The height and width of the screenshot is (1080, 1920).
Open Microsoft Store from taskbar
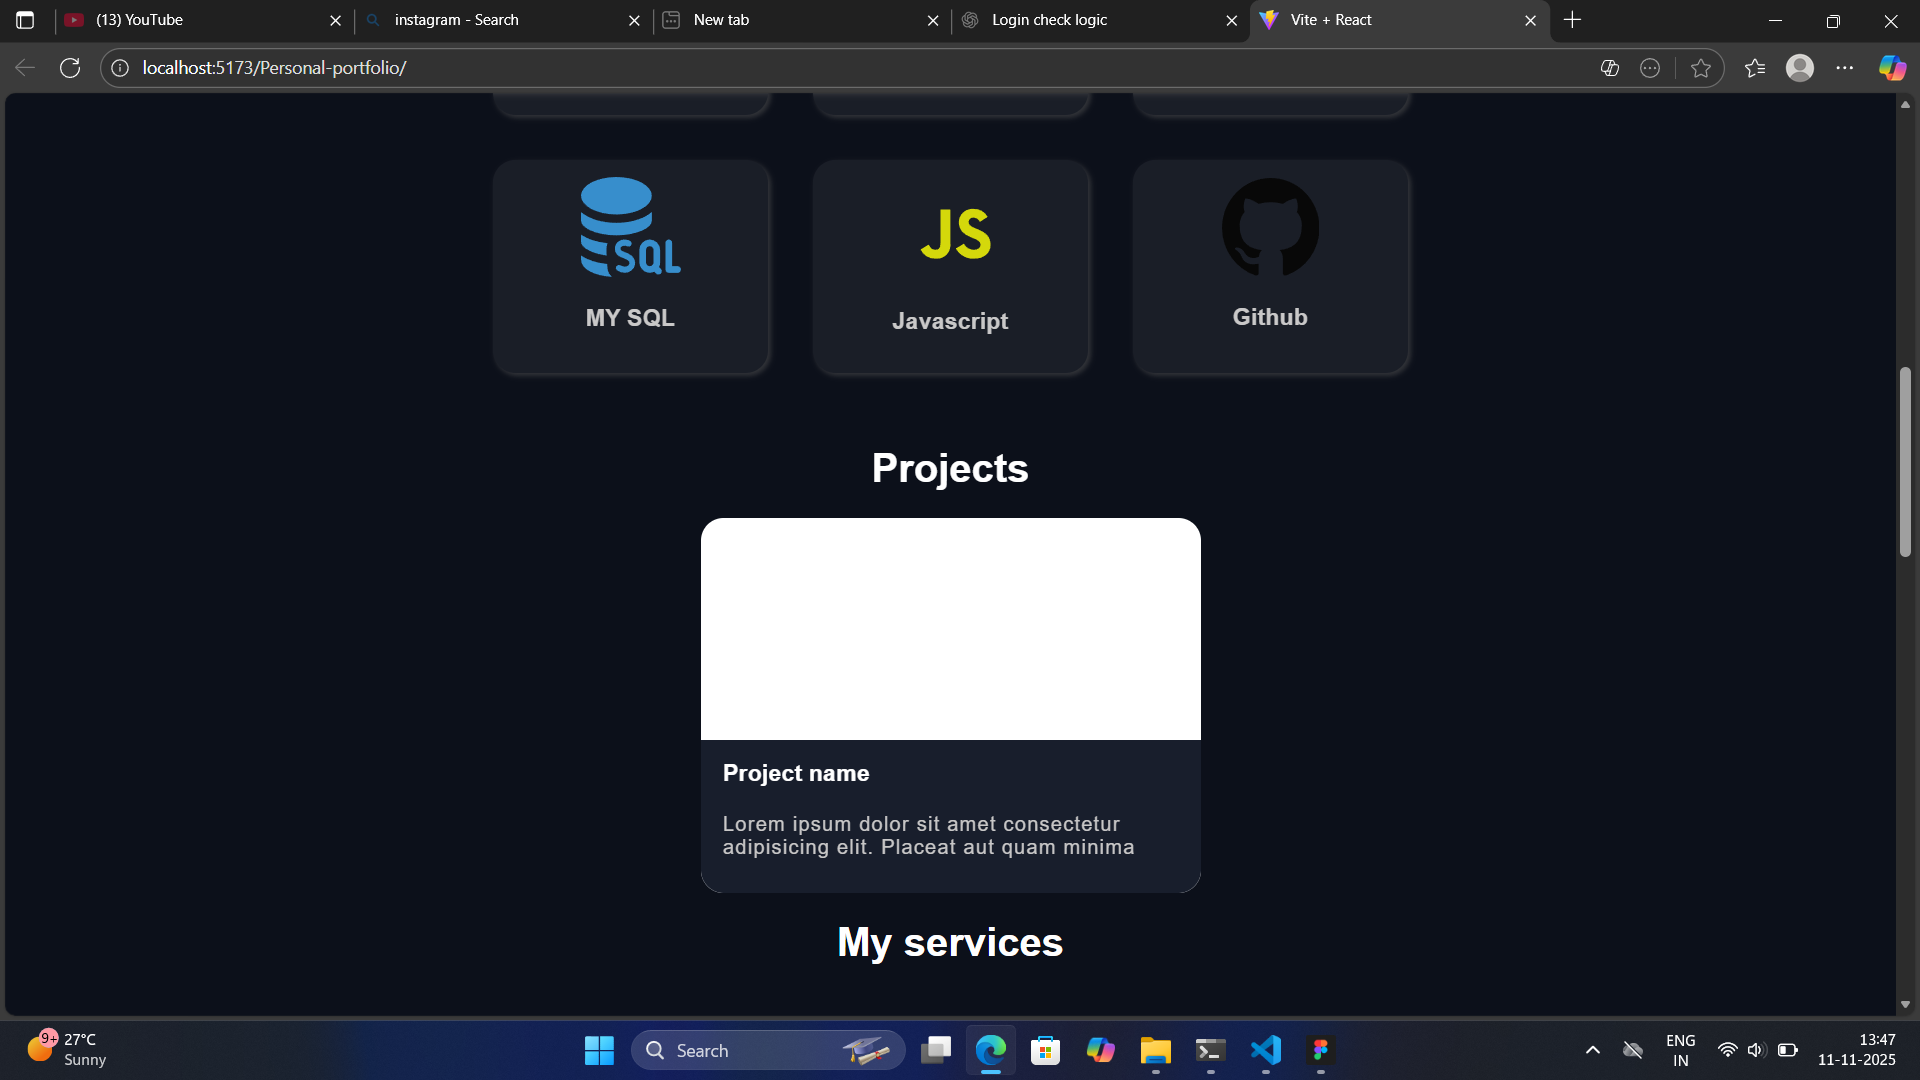tap(1046, 1050)
